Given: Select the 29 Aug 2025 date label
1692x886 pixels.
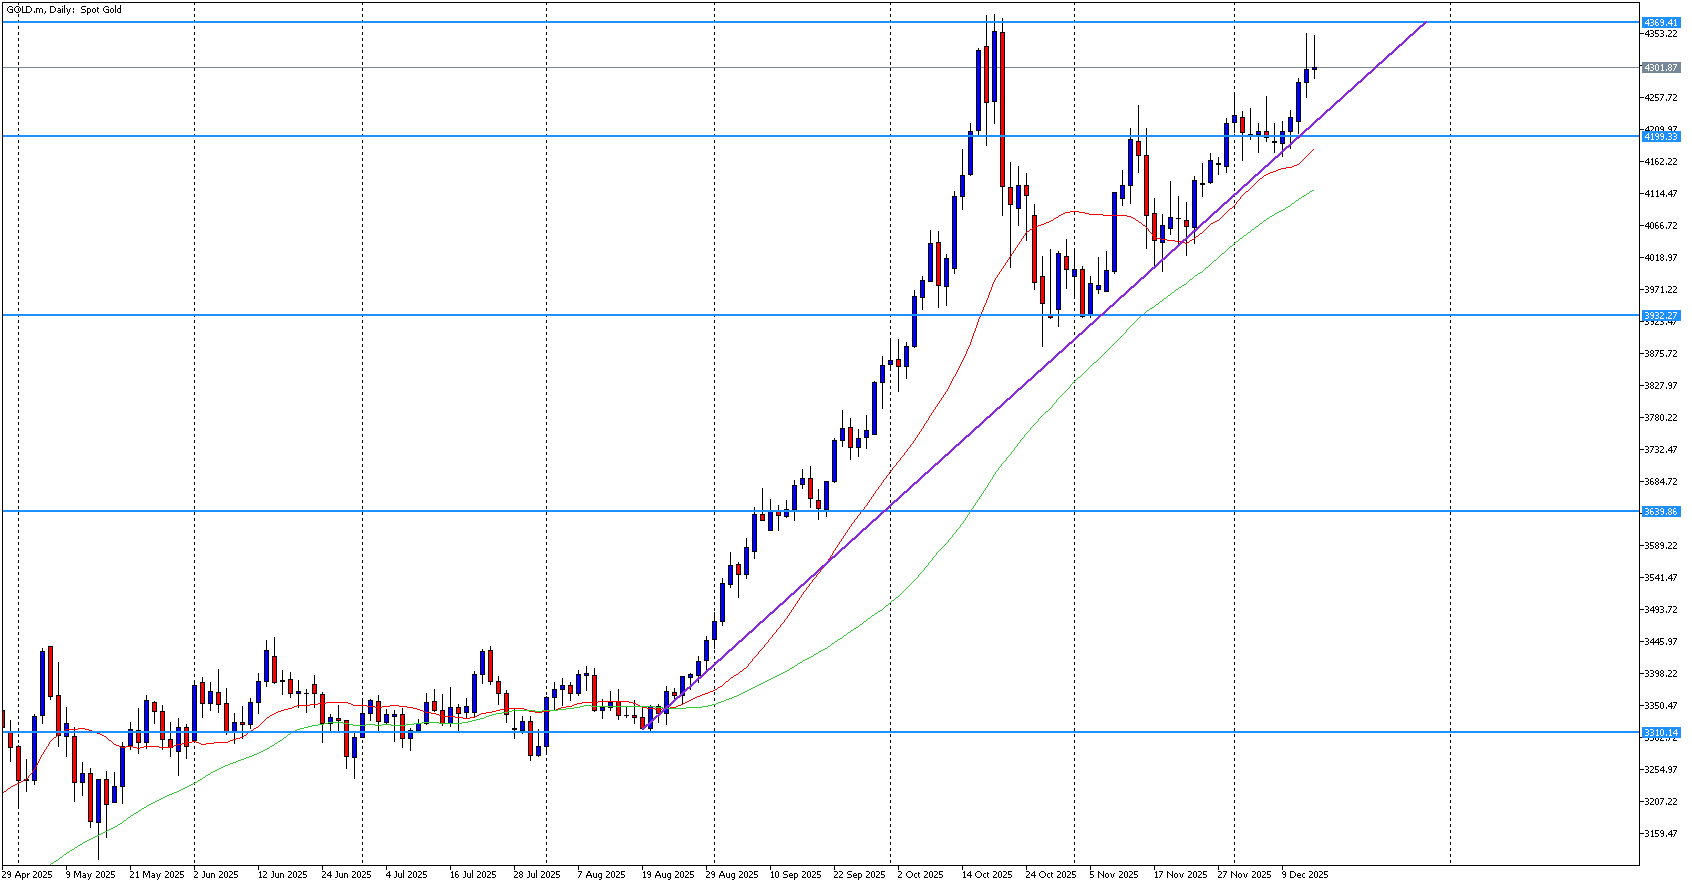Looking at the screenshot, I should click(x=731, y=875).
